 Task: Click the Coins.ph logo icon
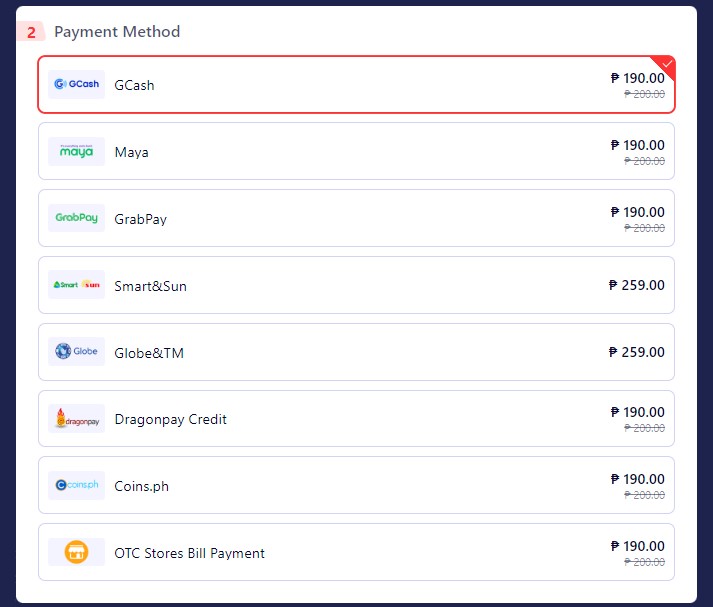pyautogui.click(x=76, y=486)
